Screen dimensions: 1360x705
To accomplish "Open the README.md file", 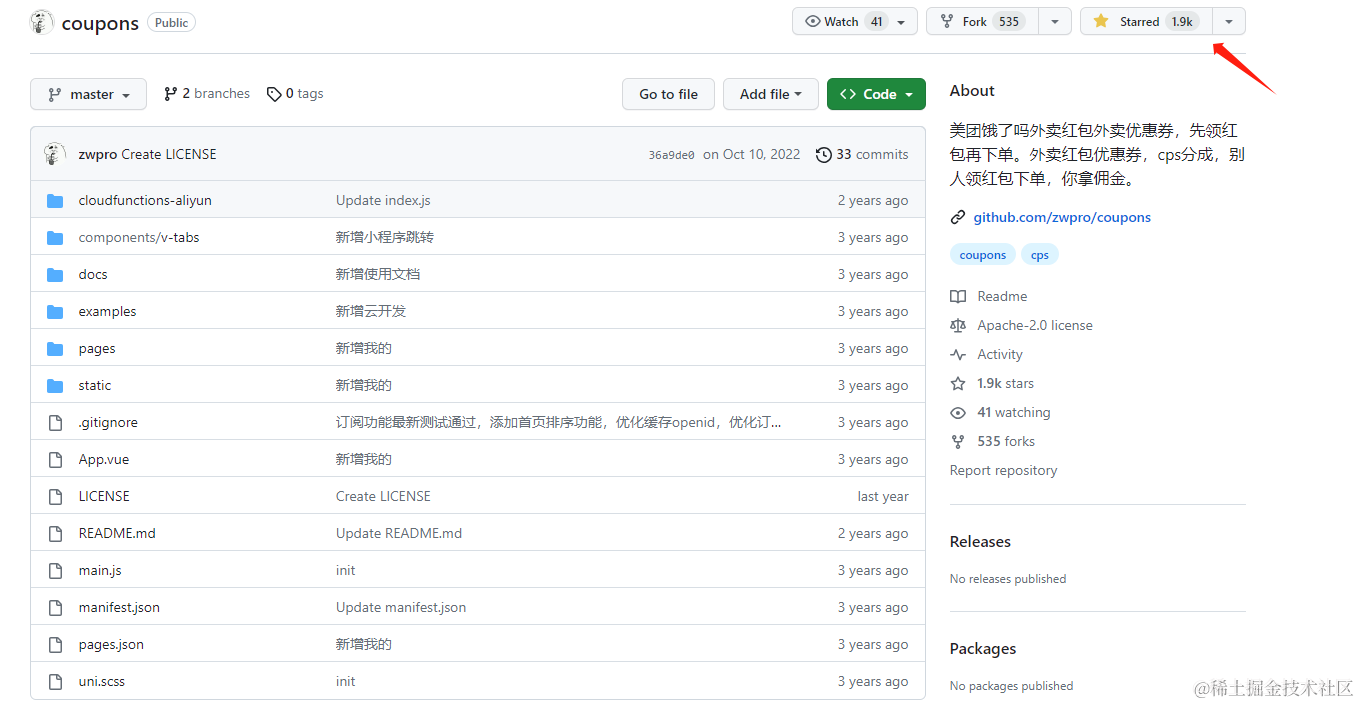I will point(117,534).
